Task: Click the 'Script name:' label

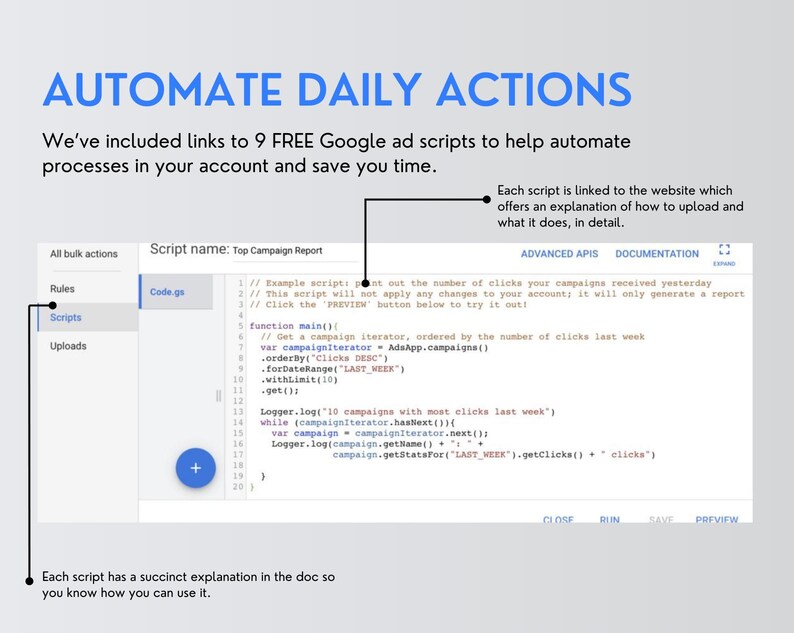Action: click(189, 250)
